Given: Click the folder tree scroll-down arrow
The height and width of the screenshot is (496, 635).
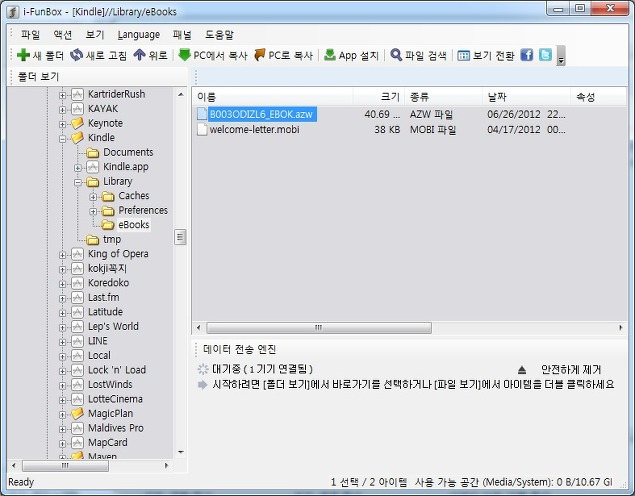Looking at the screenshot, I should [181, 452].
